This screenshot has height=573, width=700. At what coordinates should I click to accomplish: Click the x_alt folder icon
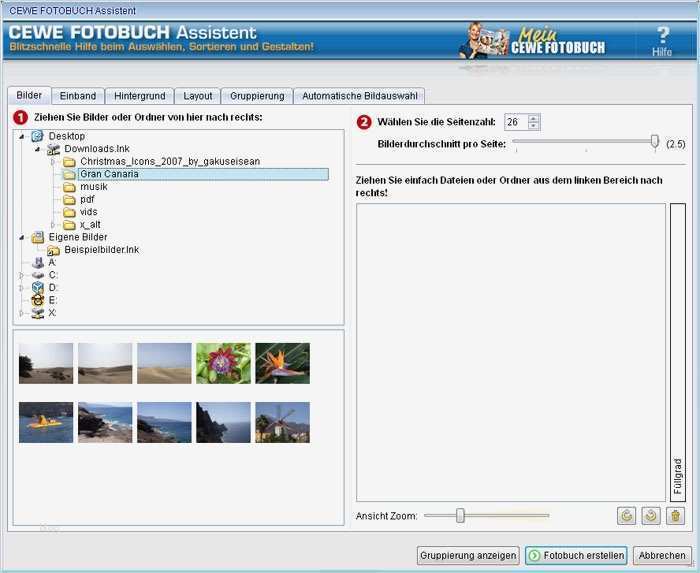(x=69, y=225)
